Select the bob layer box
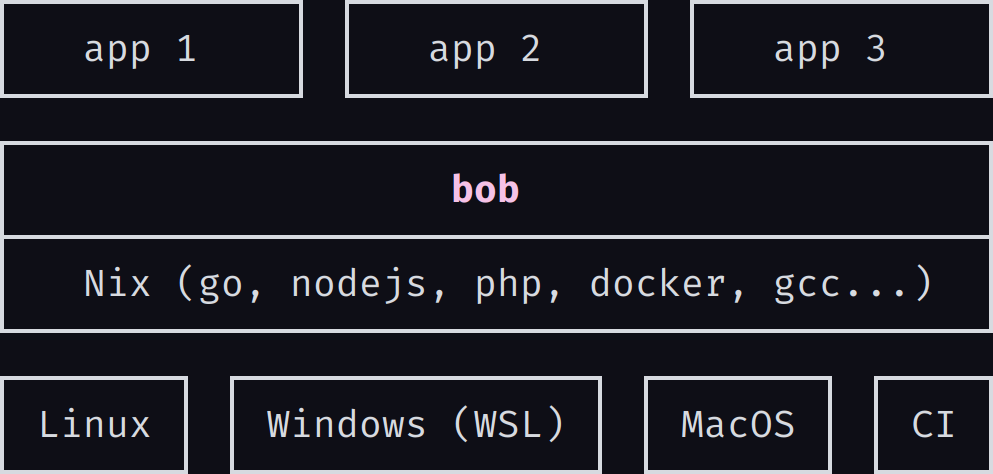Screen dimensions: 993x474 [496, 190]
